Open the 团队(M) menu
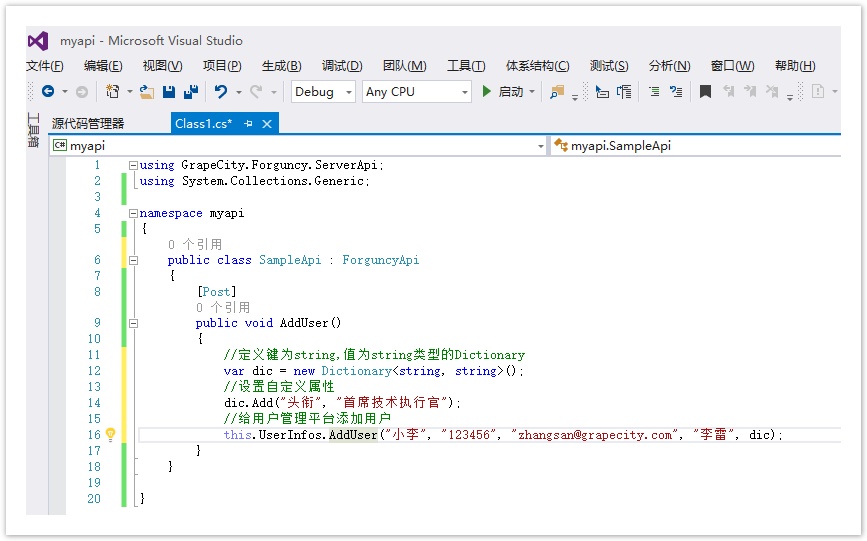This screenshot has width=867, height=541. tap(405, 66)
